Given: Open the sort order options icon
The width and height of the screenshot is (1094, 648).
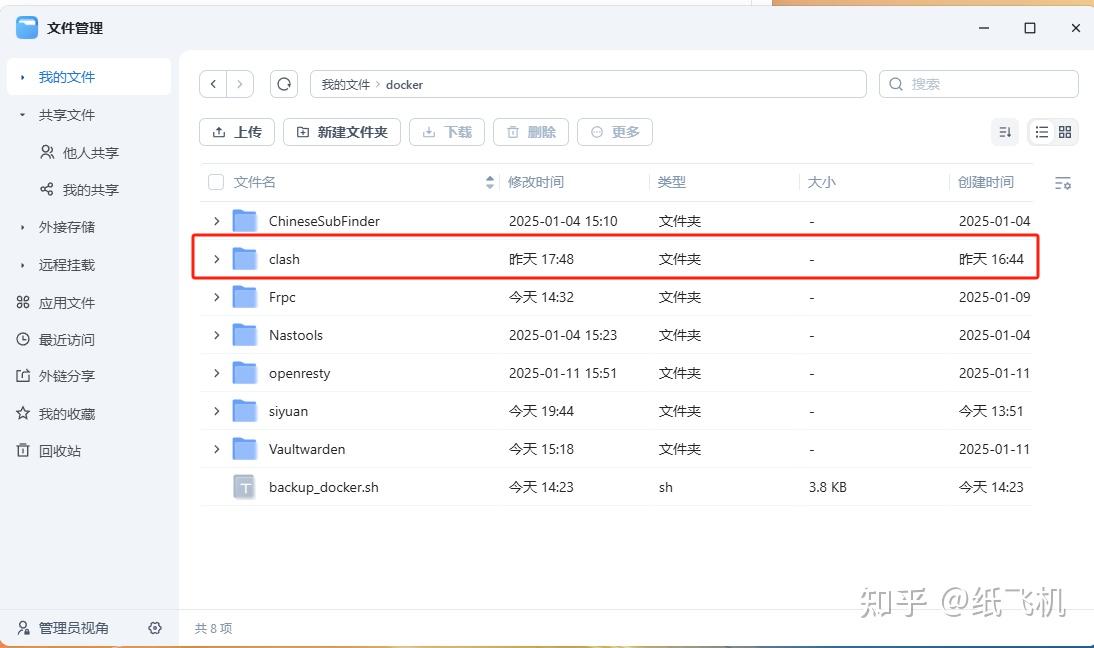Looking at the screenshot, I should tap(1005, 131).
